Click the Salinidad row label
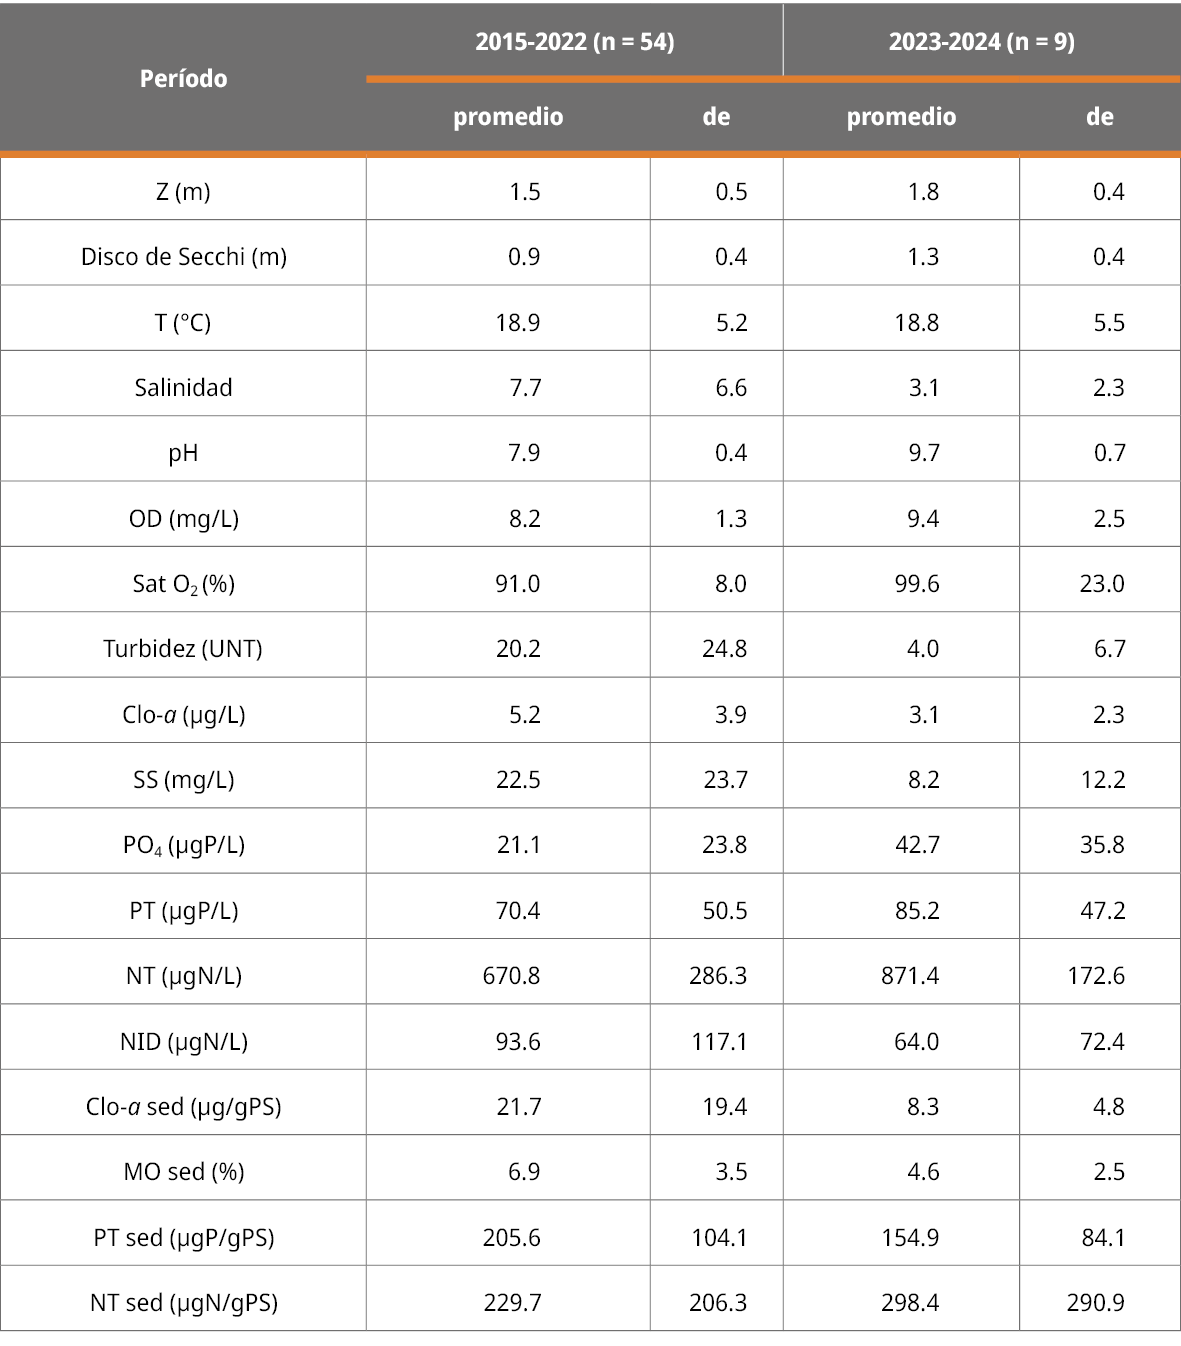 [183, 388]
